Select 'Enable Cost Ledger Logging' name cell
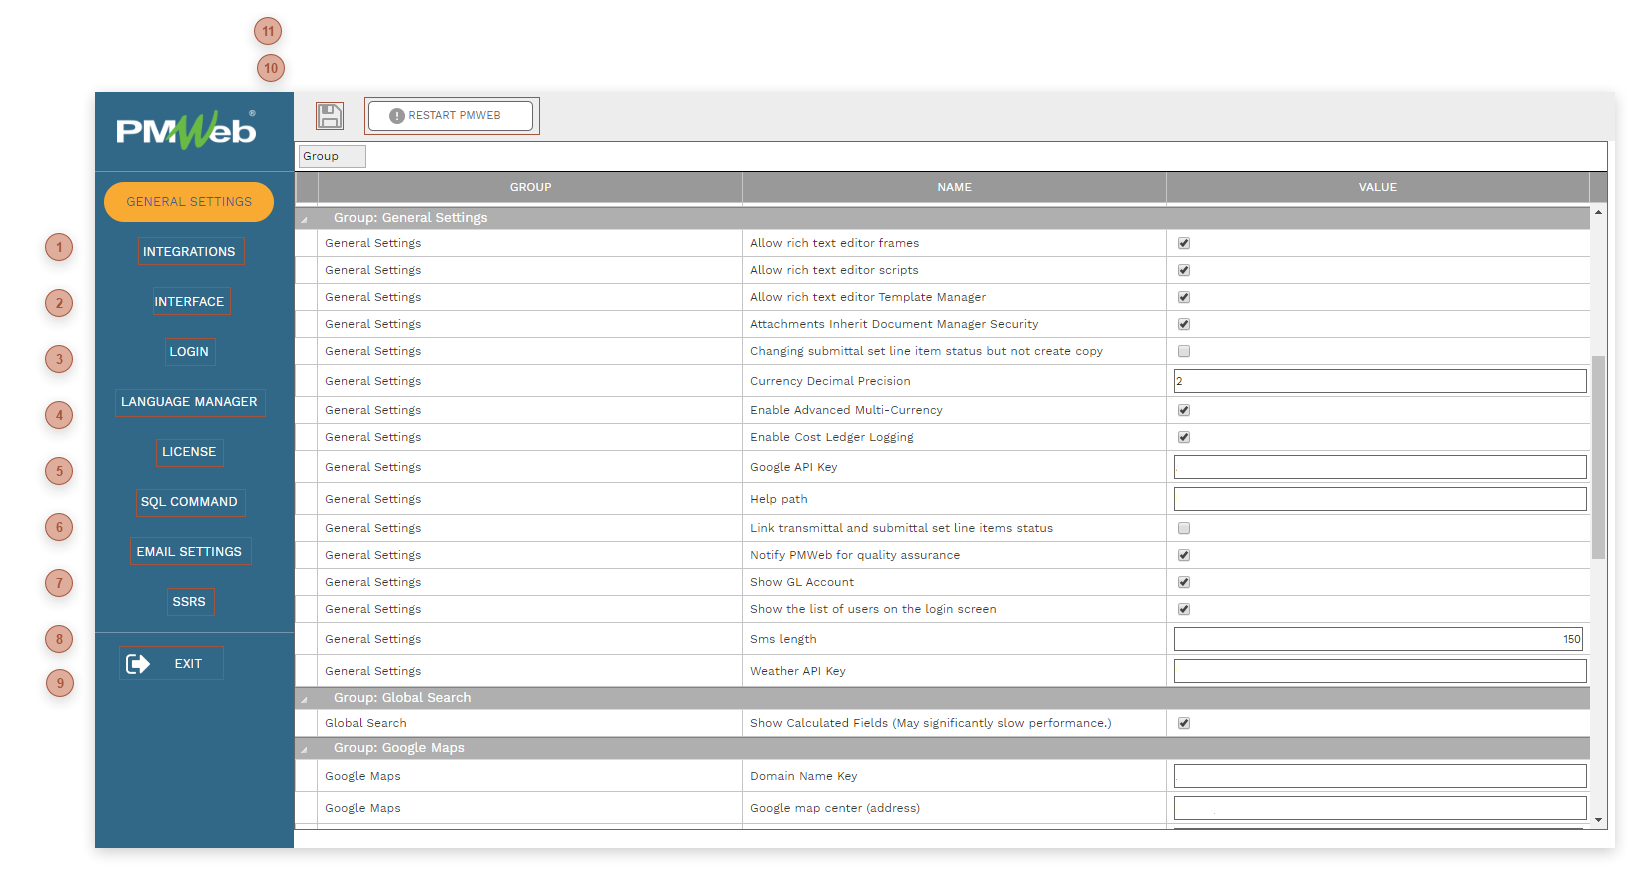Screen dimensions: 1634x871 [x=954, y=437]
